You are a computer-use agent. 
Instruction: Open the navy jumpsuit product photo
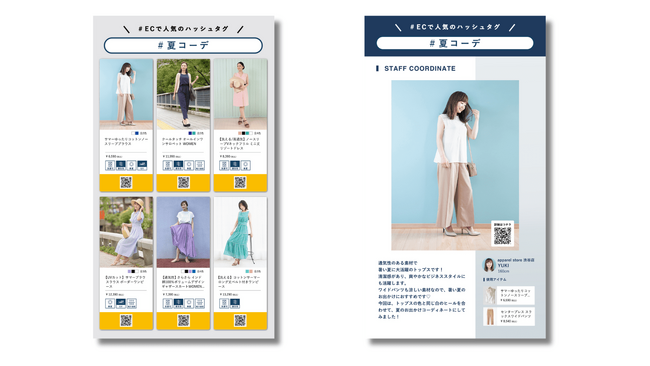click(x=183, y=94)
